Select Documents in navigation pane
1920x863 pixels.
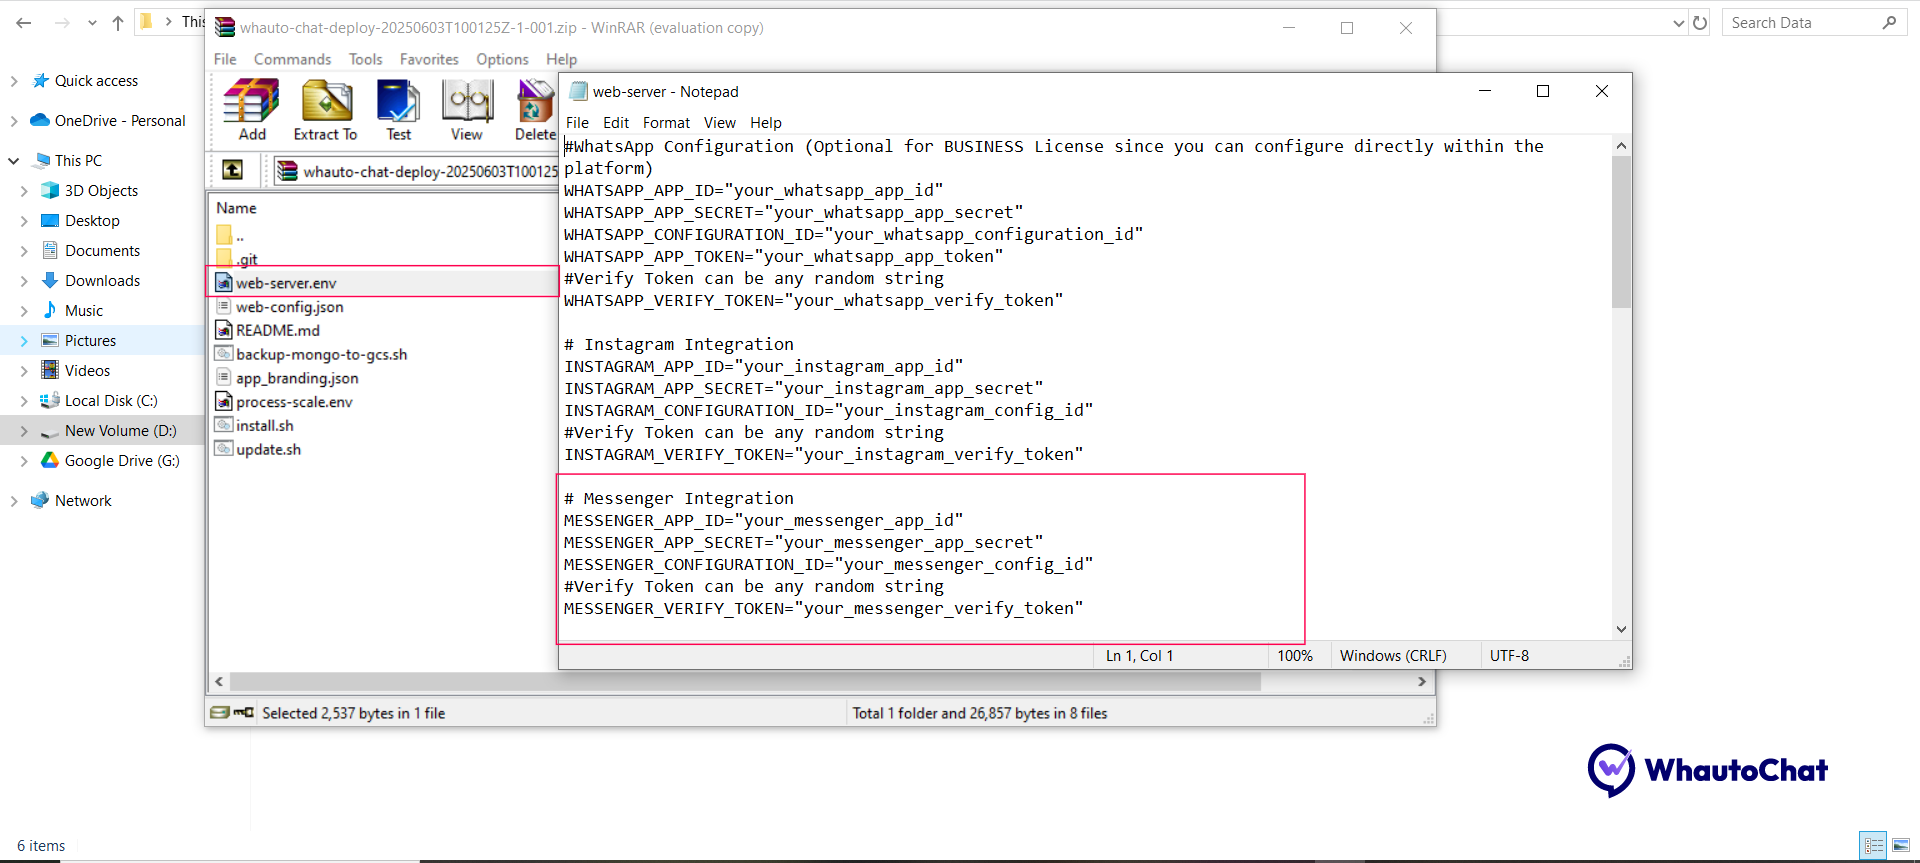click(x=102, y=250)
